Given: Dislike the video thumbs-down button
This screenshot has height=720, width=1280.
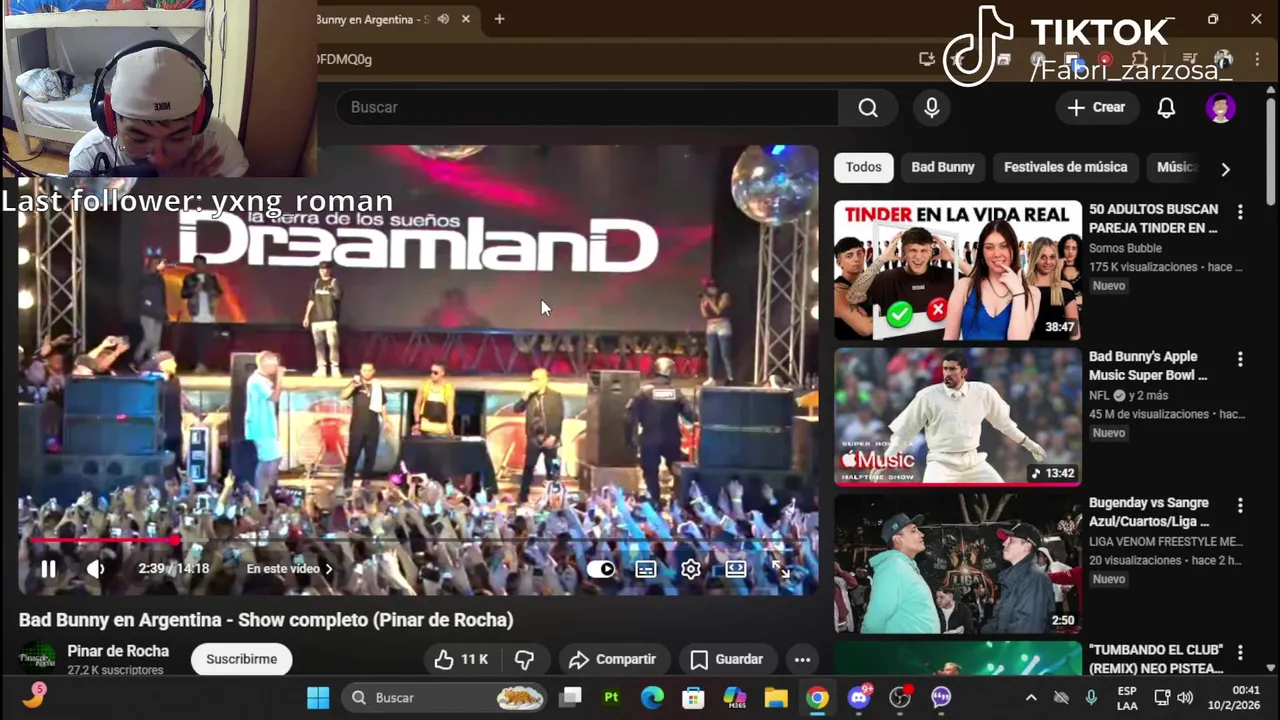Looking at the screenshot, I should (x=524, y=659).
